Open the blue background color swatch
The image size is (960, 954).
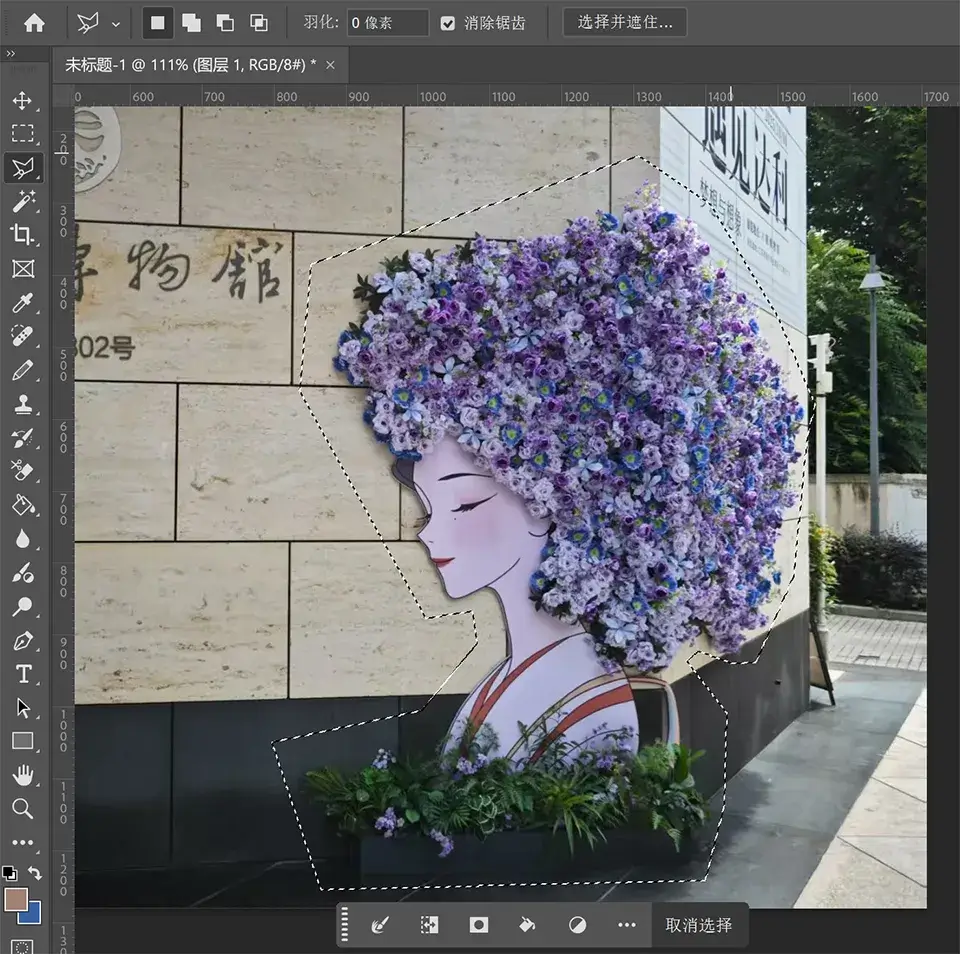click(31, 914)
